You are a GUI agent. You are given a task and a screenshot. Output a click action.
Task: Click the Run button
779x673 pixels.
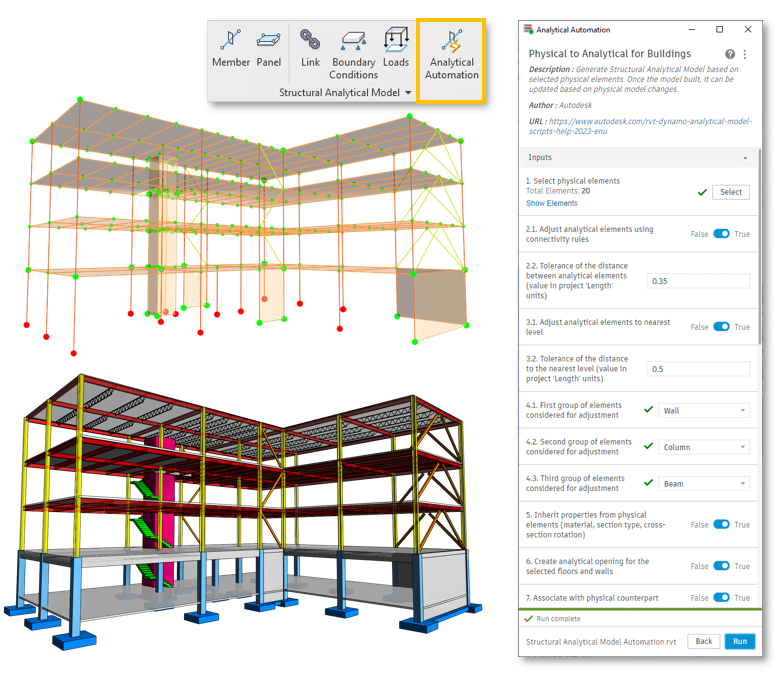click(x=739, y=641)
